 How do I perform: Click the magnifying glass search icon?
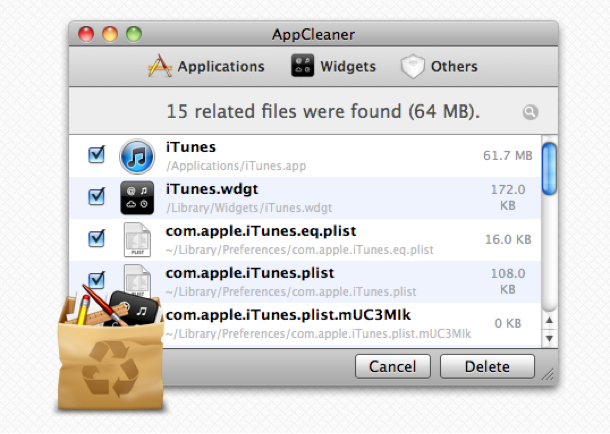[530, 113]
